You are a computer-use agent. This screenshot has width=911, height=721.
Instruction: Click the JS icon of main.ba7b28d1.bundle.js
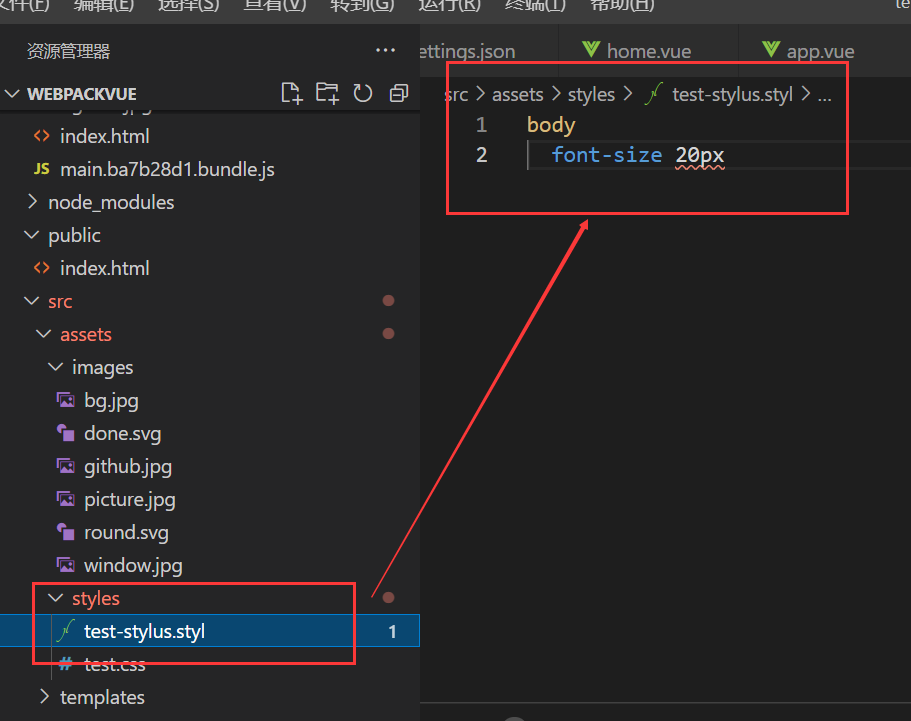pyautogui.click(x=41, y=169)
